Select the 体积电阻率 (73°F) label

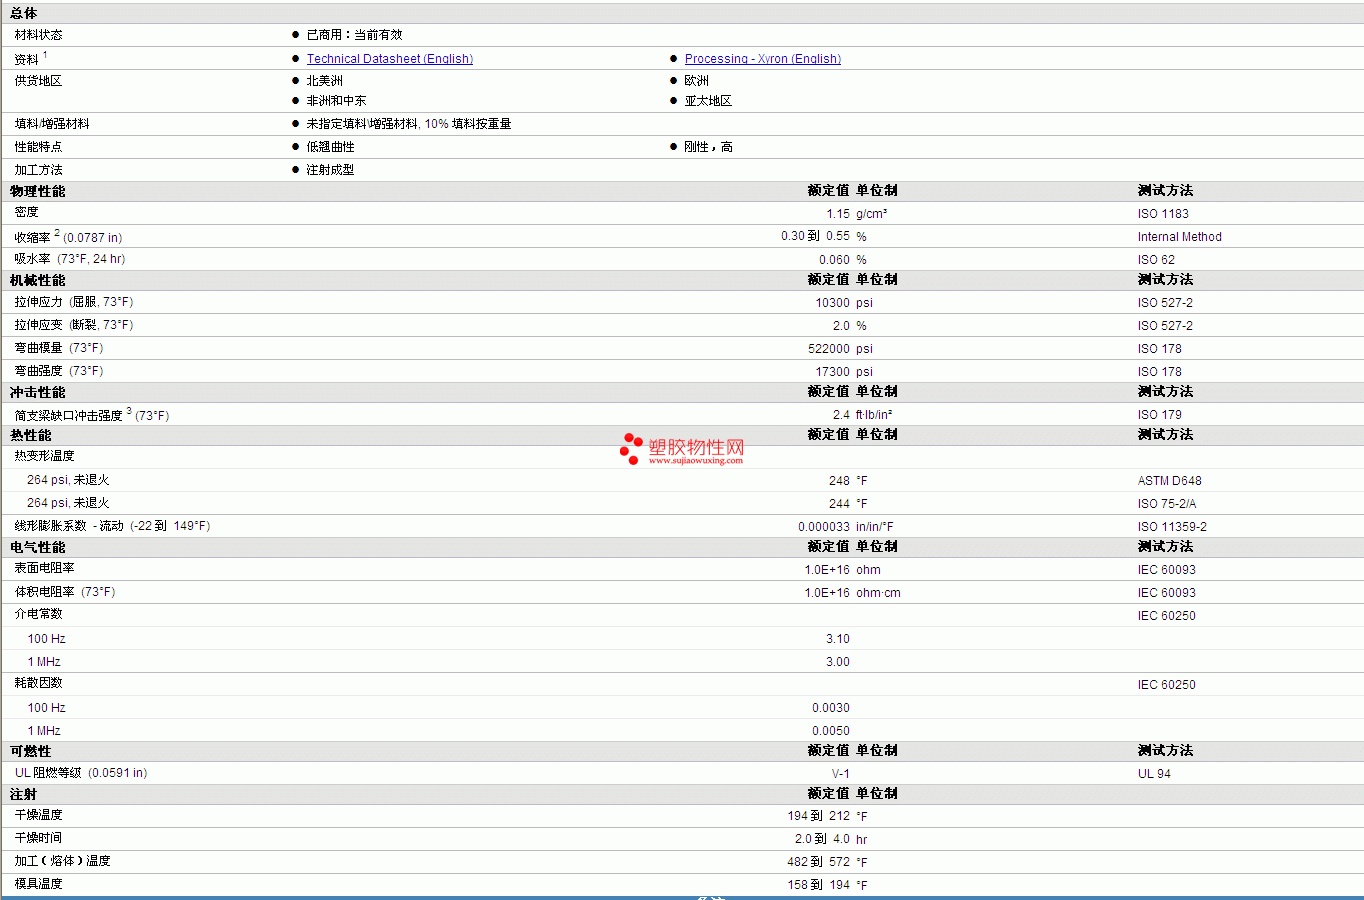[x=65, y=592]
